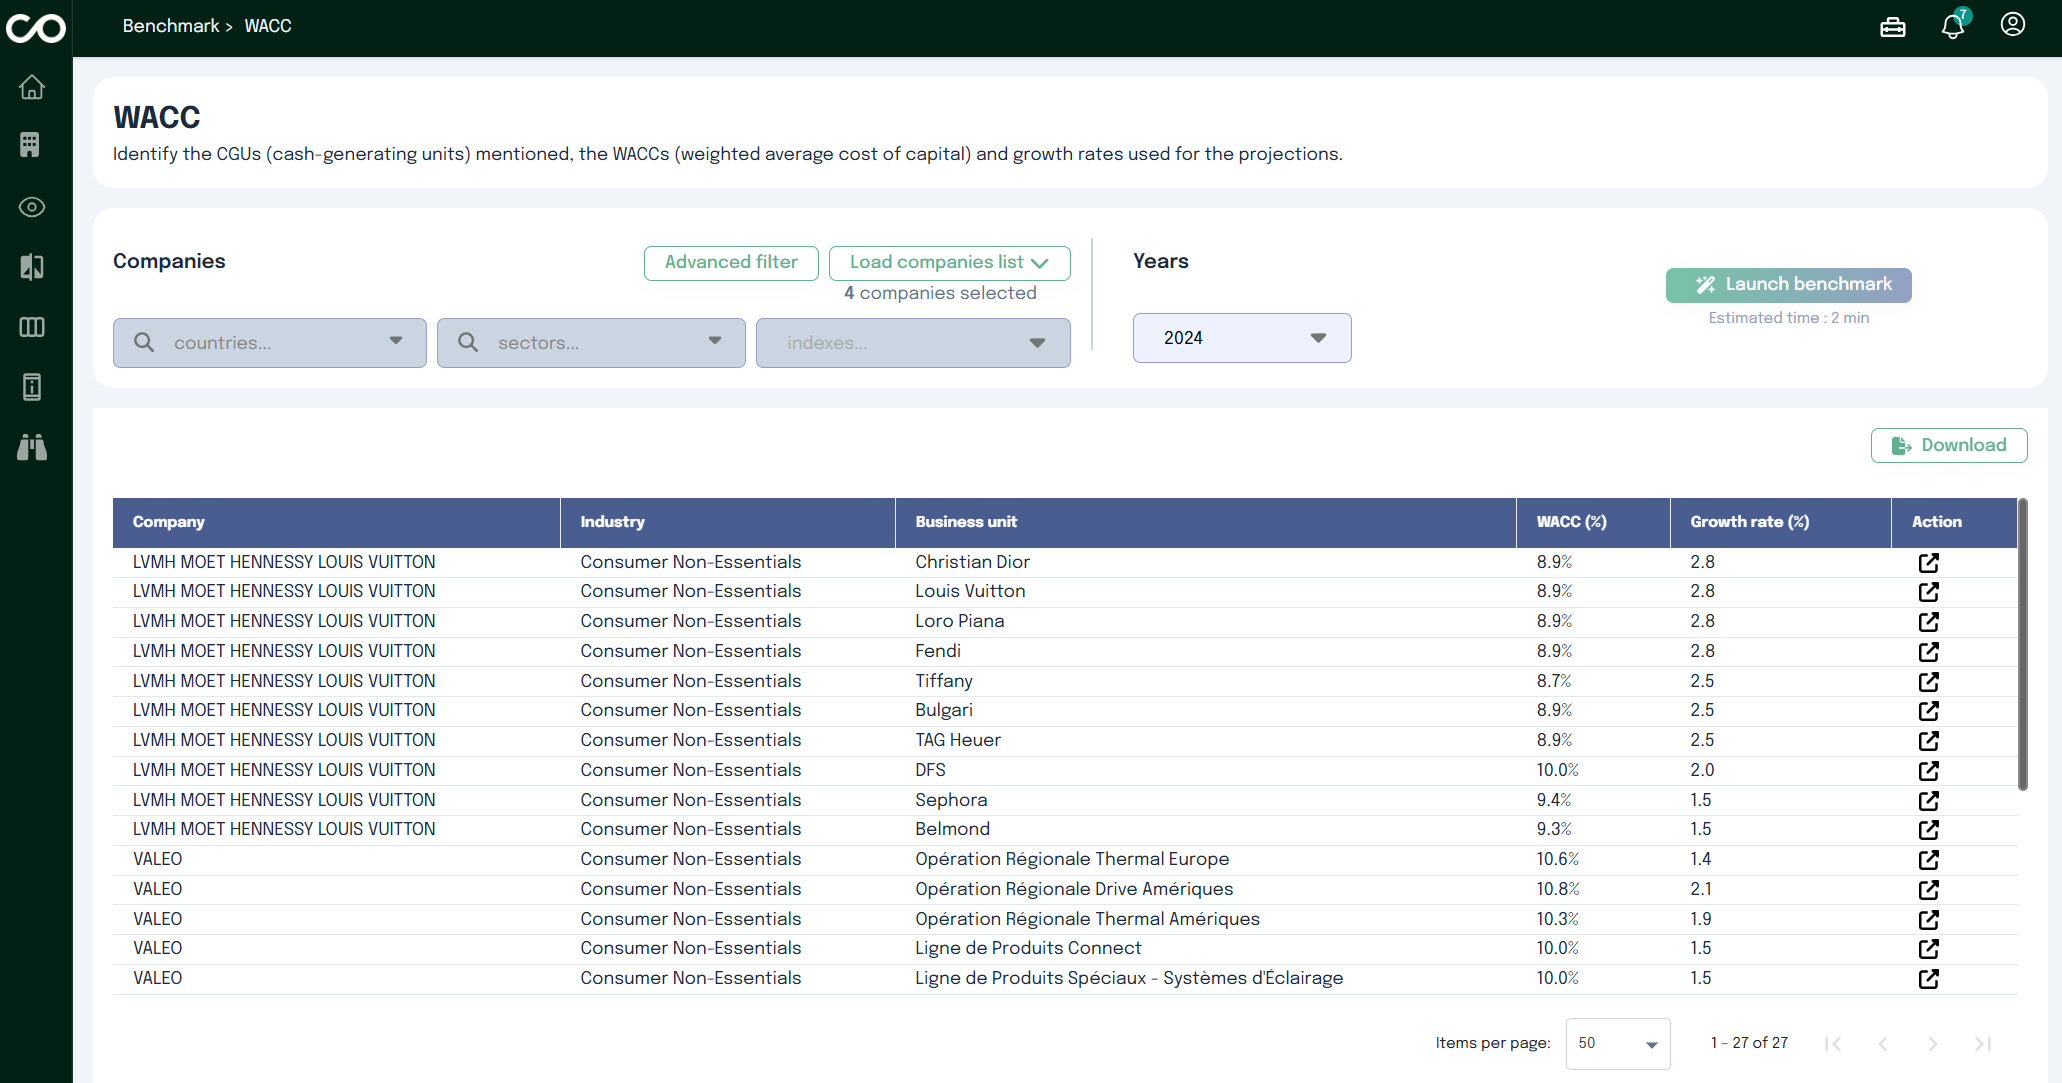Open external link for Christian Dior row
Screen dimensions: 2062x1083
tap(1928, 563)
